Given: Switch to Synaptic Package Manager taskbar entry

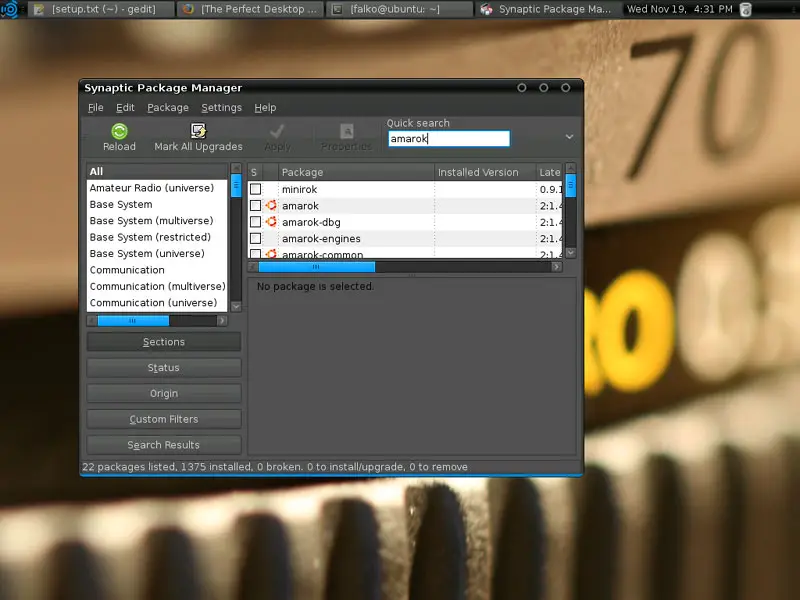Looking at the screenshot, I should (546, 9).
